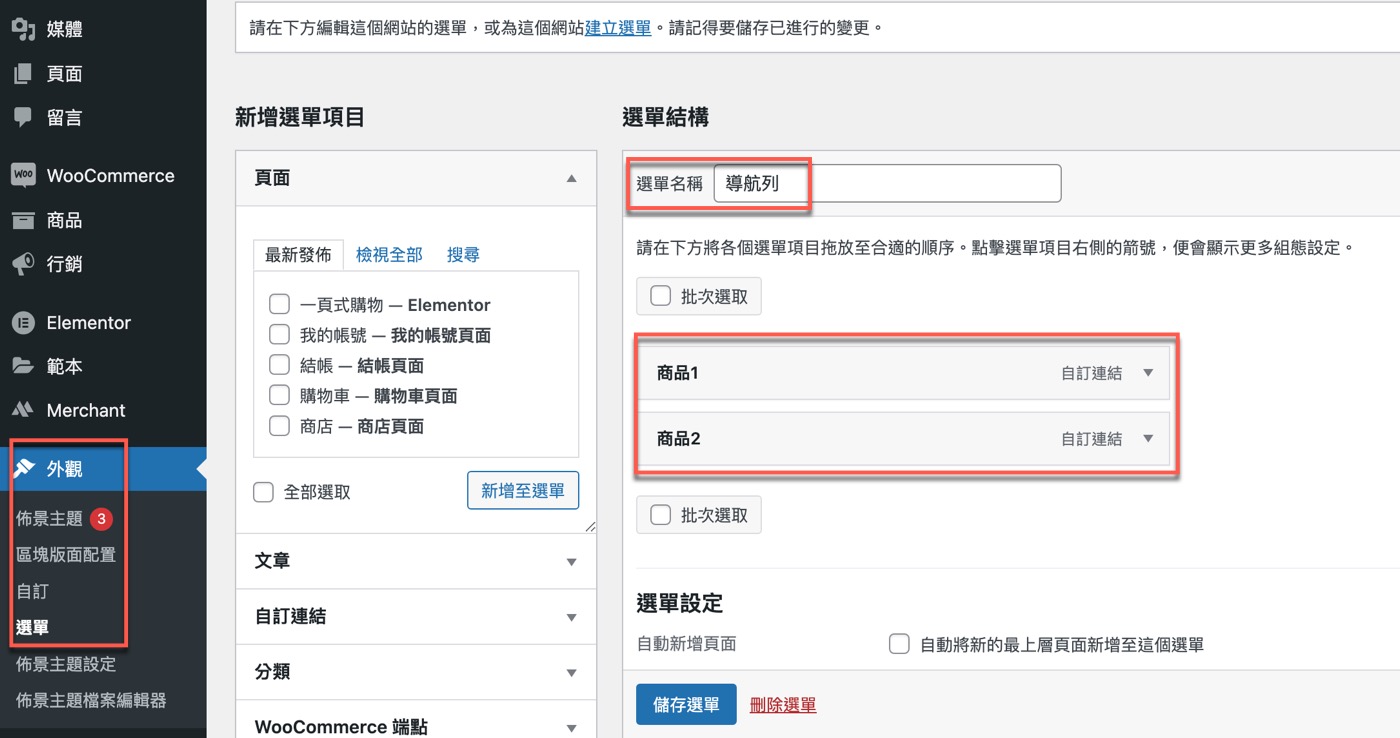This screenshot has width=1400, height=738.
Task: Open the 佈景主題 submenu item
Action: [x=50, y=518]
